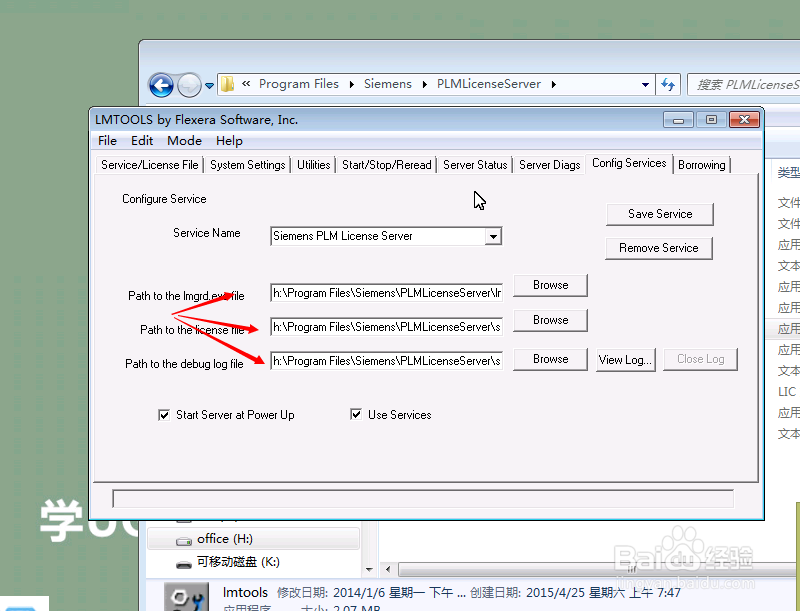Switch to Server Diags tab

[x=549, y=165]
